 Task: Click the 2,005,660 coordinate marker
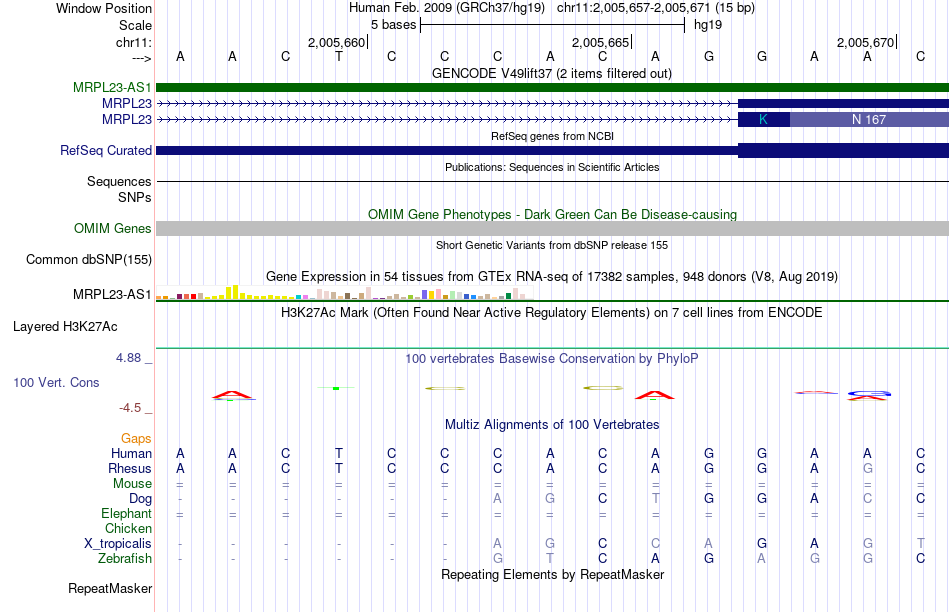pyautogui.click(x=337, y=42)
